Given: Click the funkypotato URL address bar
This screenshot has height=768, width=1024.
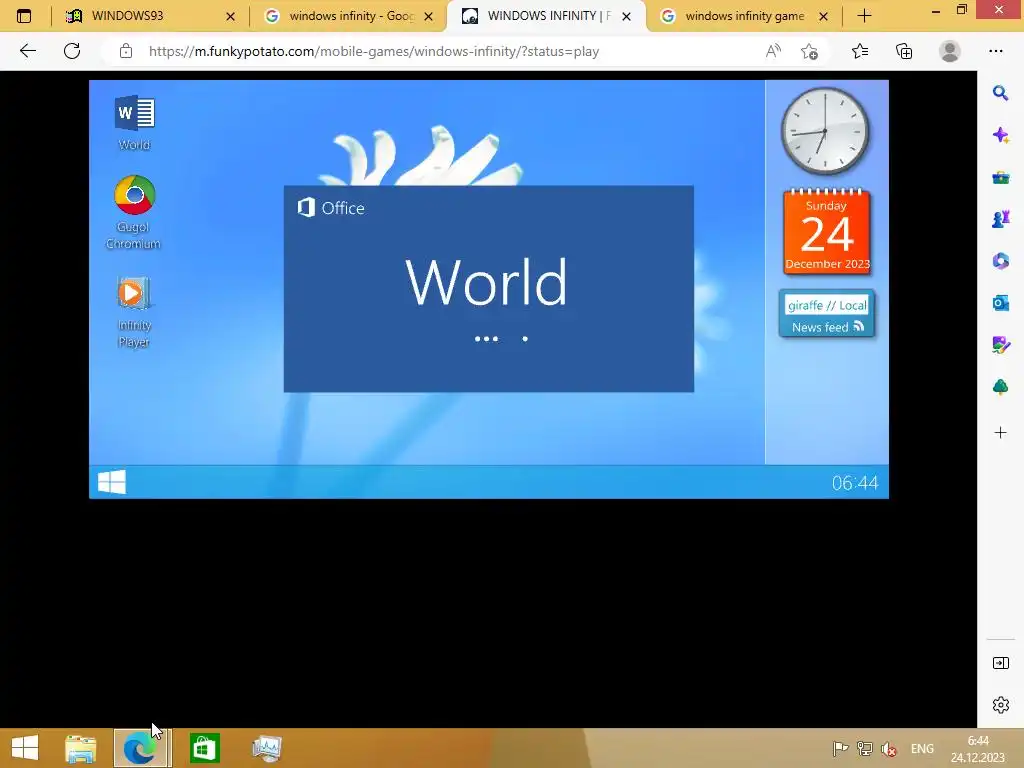Looking at the screenshot, I should click(x=374, y=52).
